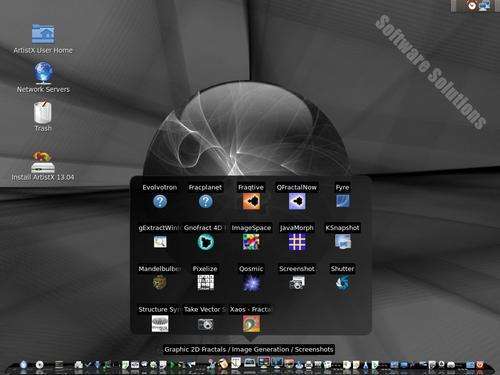
Task: Launch the Shutter screenshot program
Action: [x=343, y=283]
